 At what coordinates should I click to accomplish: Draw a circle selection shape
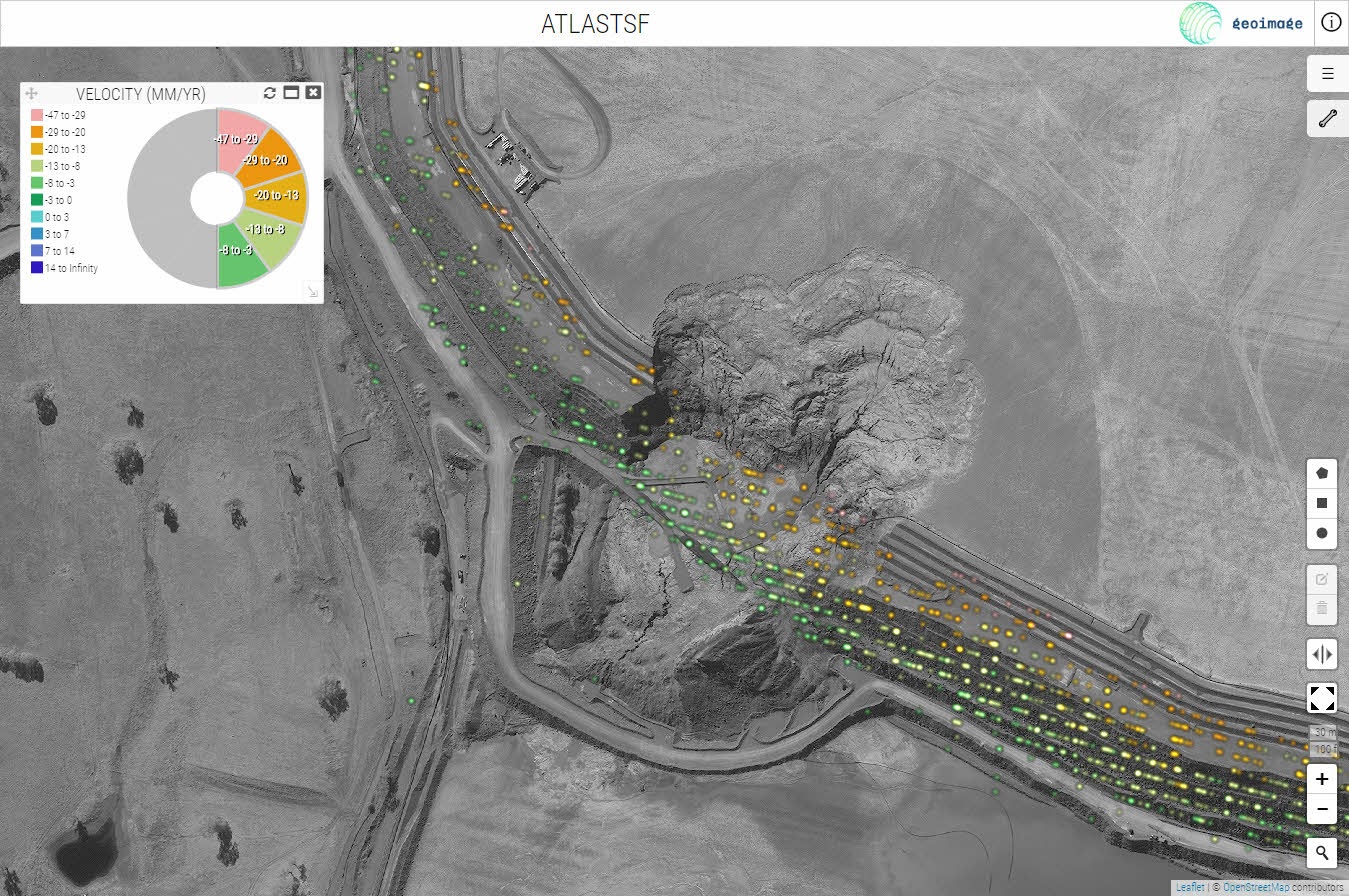click(1322, 534)
